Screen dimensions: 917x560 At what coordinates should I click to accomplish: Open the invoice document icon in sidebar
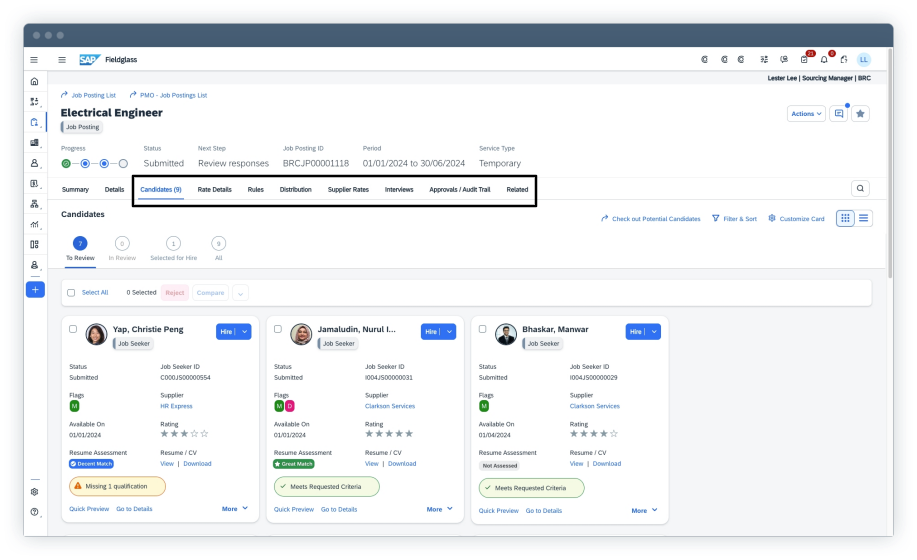[35, 184]
